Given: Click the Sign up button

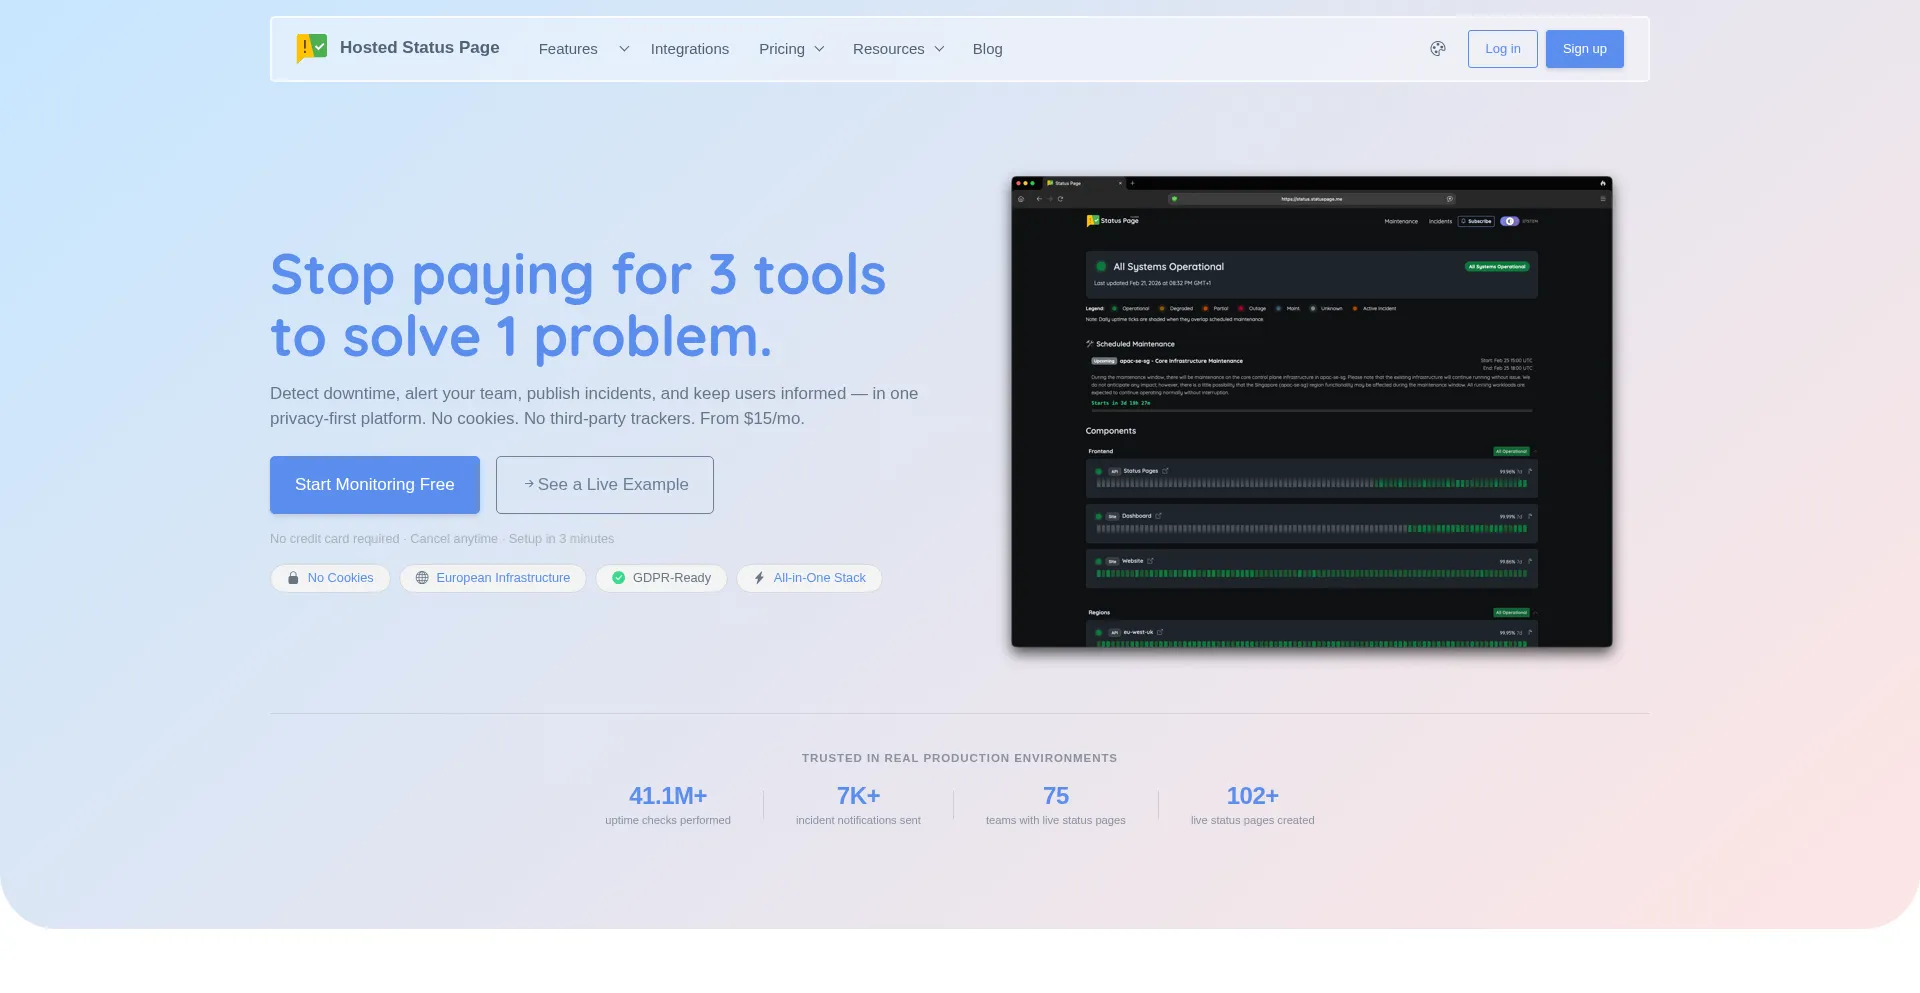Looking at the screenshot, I should coord(1584,49).
